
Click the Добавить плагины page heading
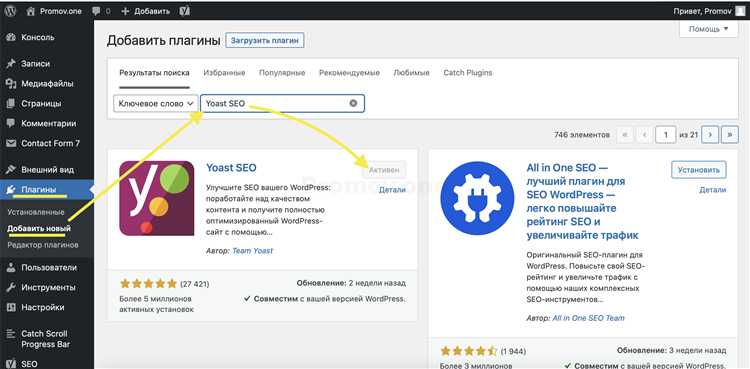164,40
